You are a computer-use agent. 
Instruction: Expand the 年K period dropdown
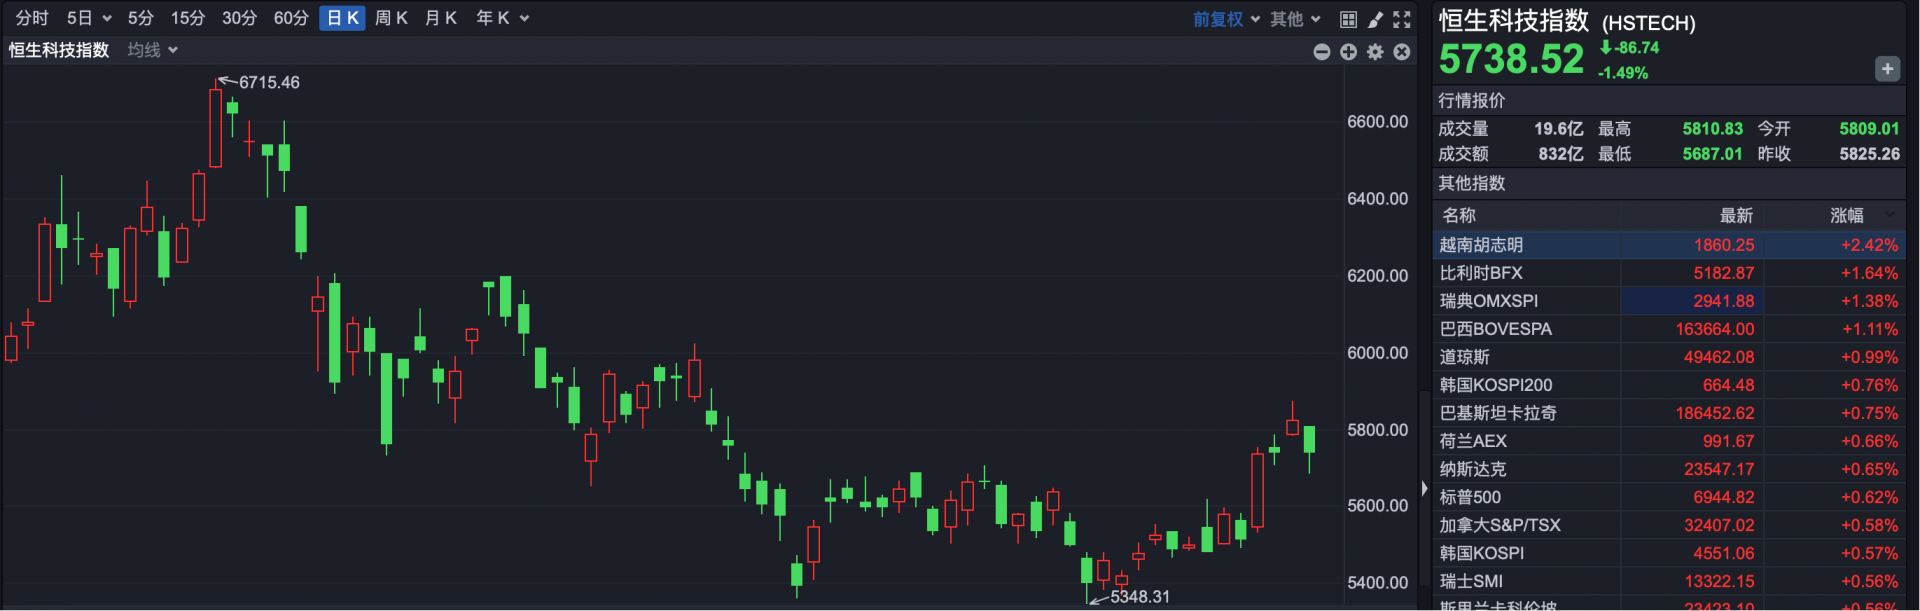[x=502, y=18]
